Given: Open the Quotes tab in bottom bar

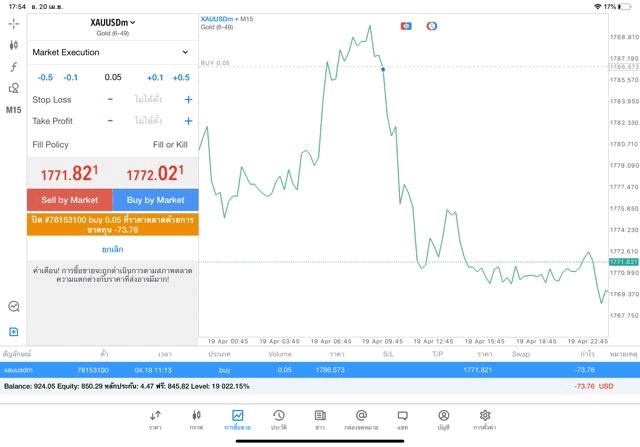Looking at the screenshot, I should point(155,420).
